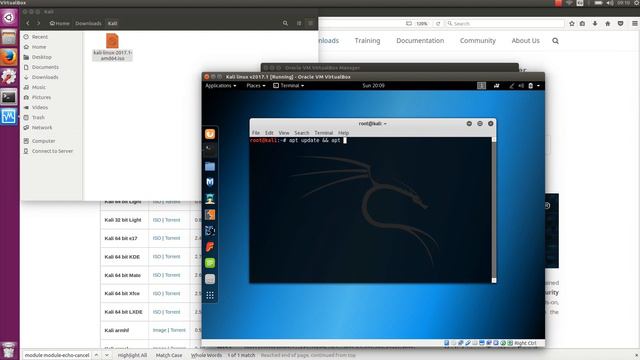This screenshot has height=360, width=640.
Task: Bookmark page with Firefox star icon
Action: (572, 24)
